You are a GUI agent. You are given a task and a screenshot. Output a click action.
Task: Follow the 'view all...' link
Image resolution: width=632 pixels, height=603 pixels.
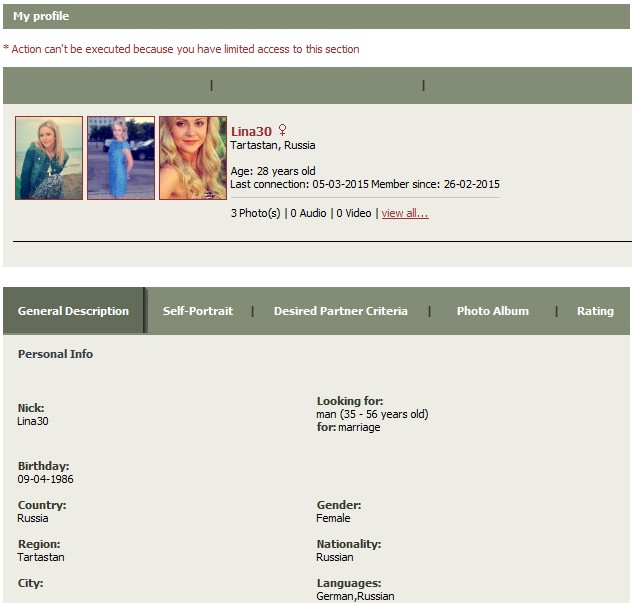[x=405, y=213]
